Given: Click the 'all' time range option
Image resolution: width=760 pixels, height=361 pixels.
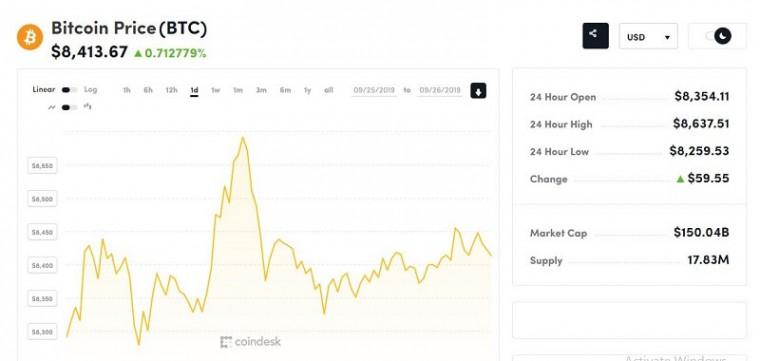Looking at the screenshot, I should tap(329, 90).
